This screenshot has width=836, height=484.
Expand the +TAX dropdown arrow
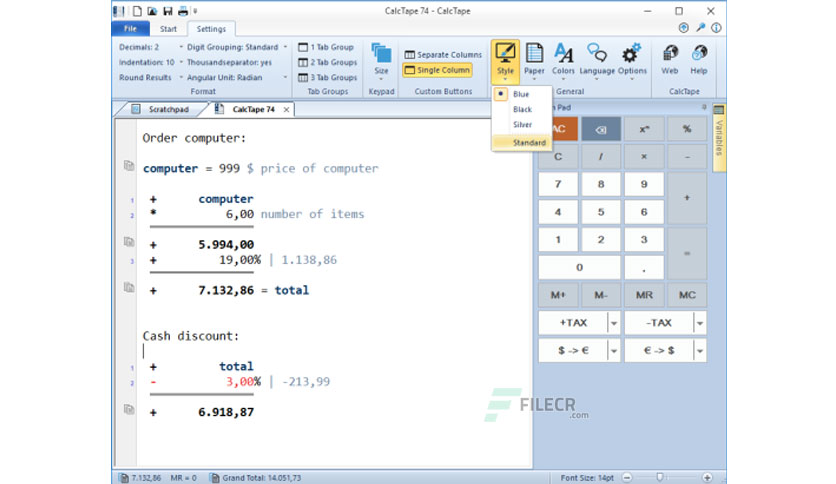click(x=614, y=323)
